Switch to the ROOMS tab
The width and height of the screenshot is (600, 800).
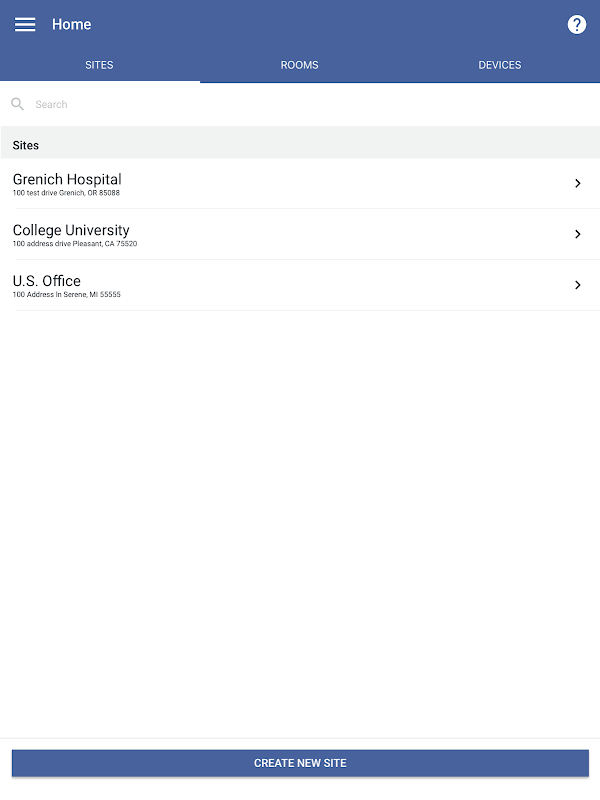[x=299, y=65]
